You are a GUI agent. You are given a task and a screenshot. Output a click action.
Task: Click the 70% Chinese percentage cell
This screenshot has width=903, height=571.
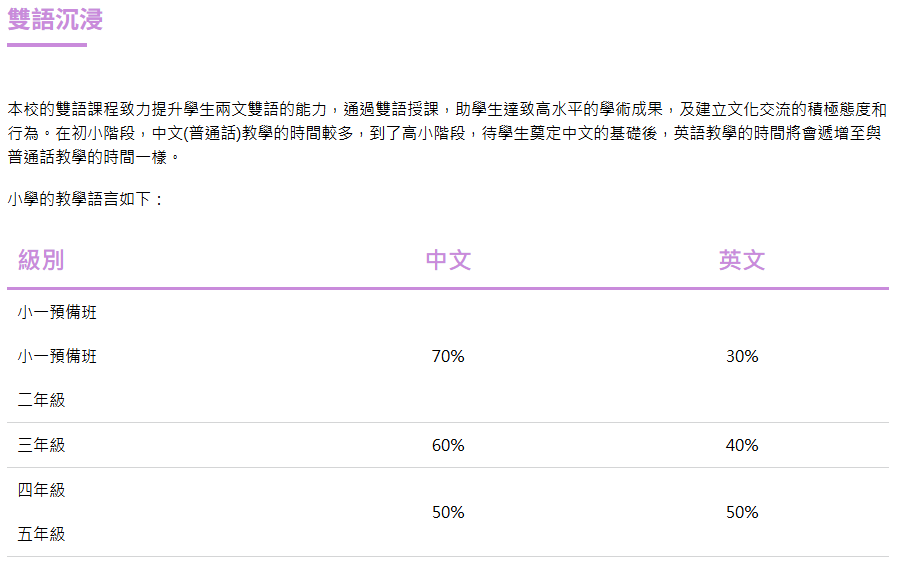(448, 356)
